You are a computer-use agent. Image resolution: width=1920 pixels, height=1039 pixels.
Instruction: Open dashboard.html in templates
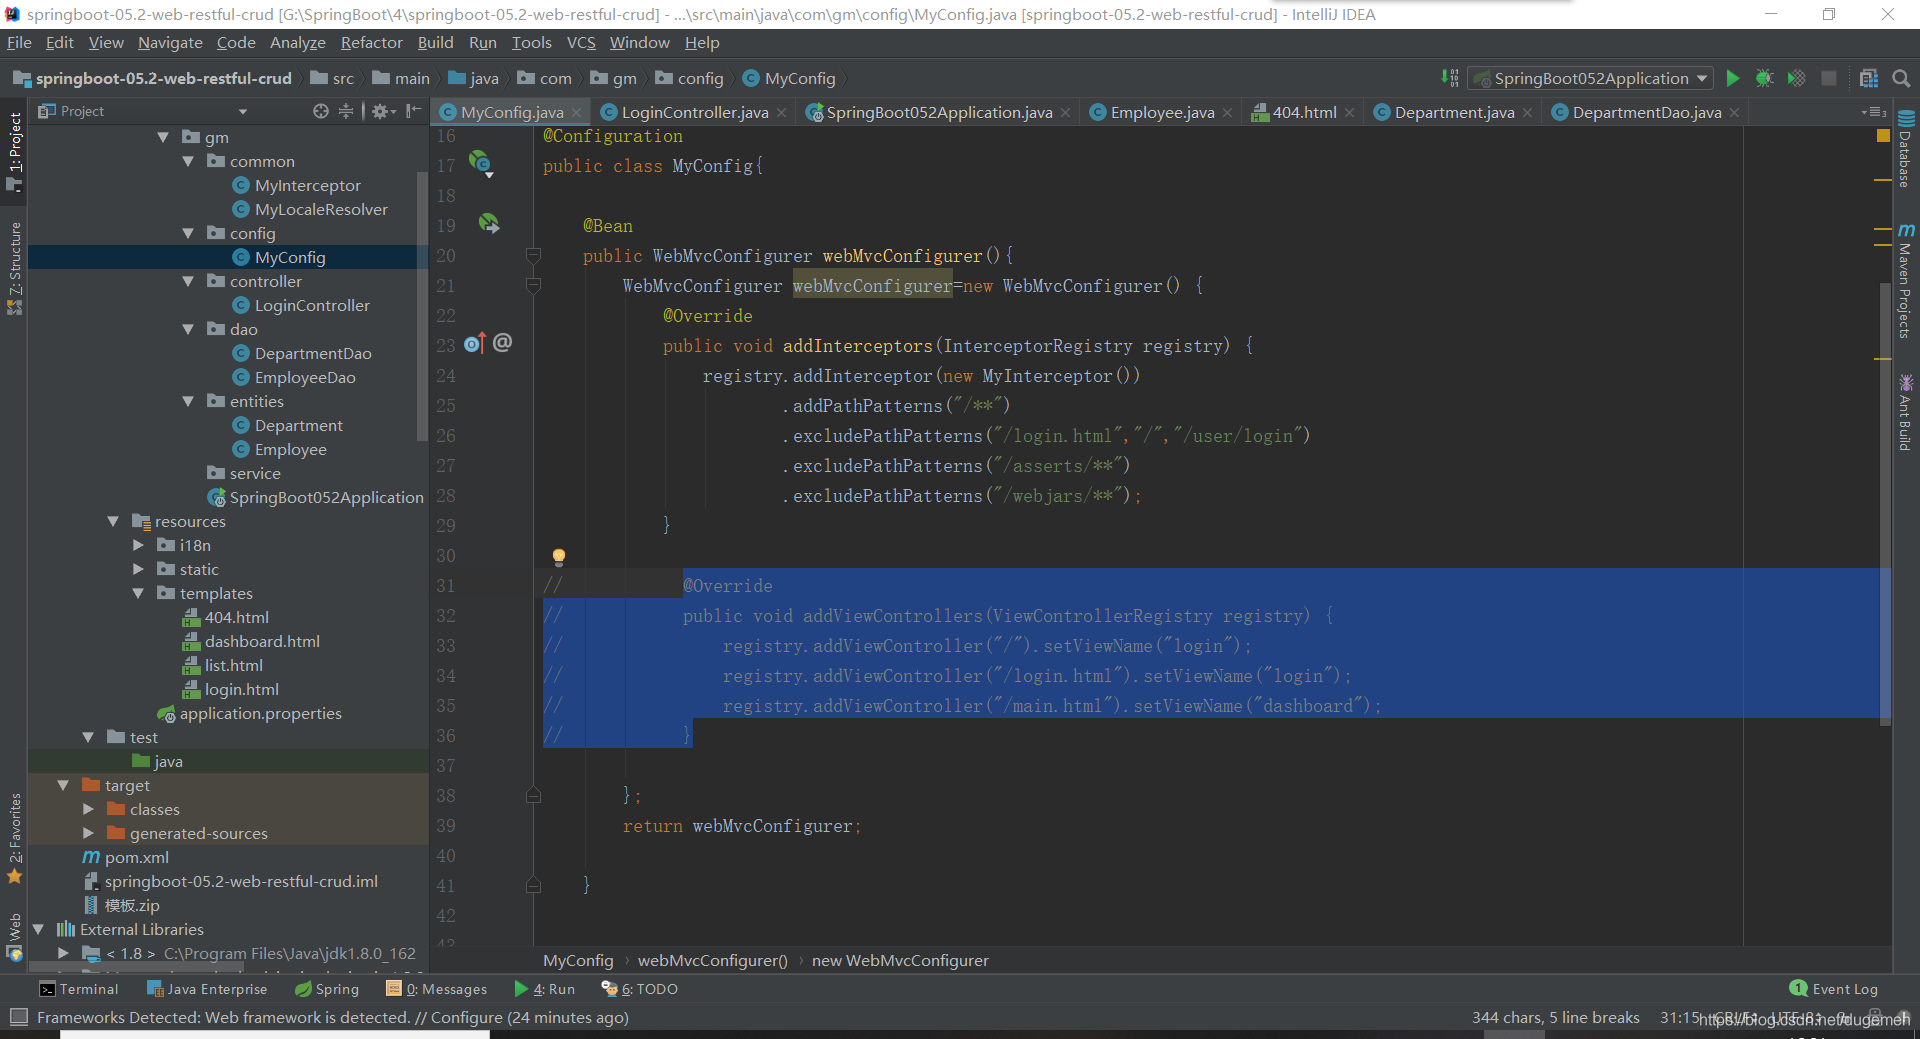pyautogui.click(x=262, y=641)
